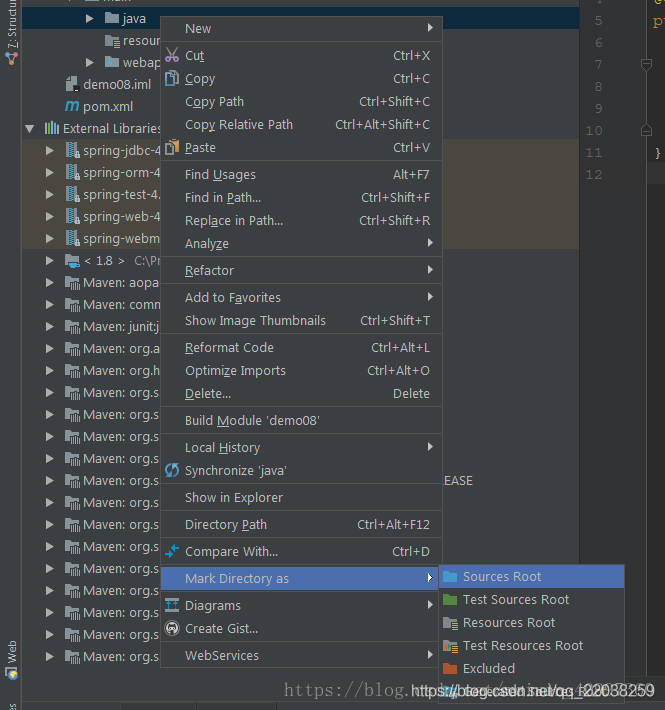
Task: Click the fold marker at editor line 7
Action: click(x=646, y=65)
